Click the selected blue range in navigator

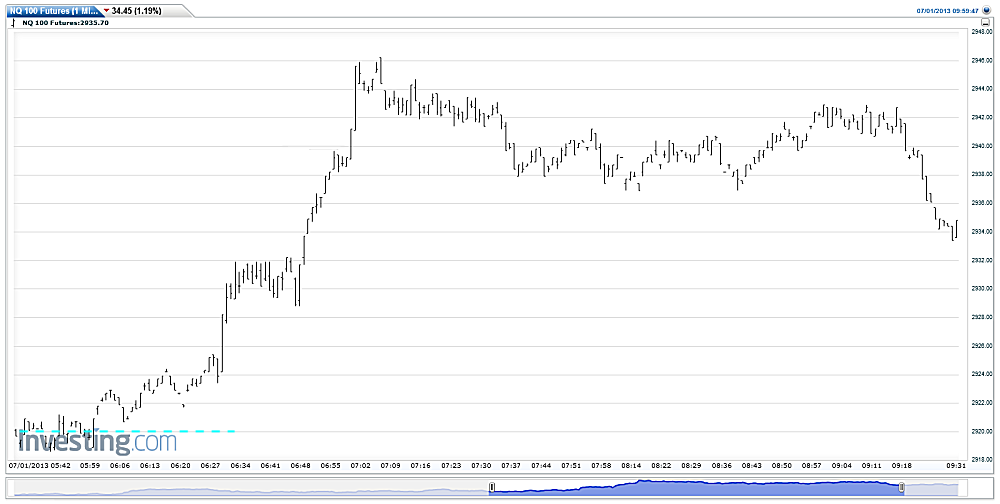coord(696,488)
